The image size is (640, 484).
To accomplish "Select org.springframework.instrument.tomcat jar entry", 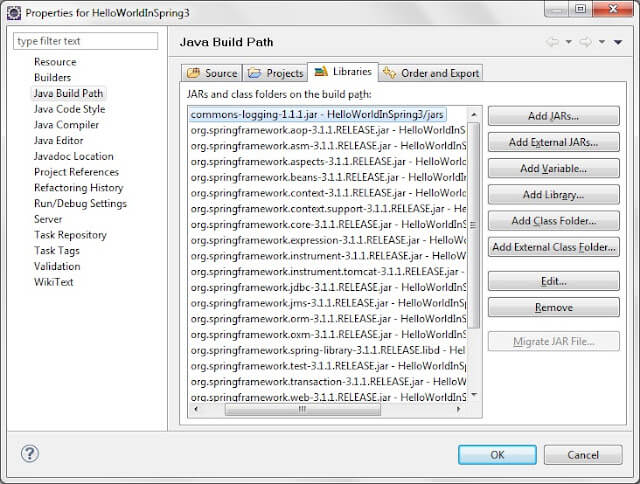I will [328, 271].
